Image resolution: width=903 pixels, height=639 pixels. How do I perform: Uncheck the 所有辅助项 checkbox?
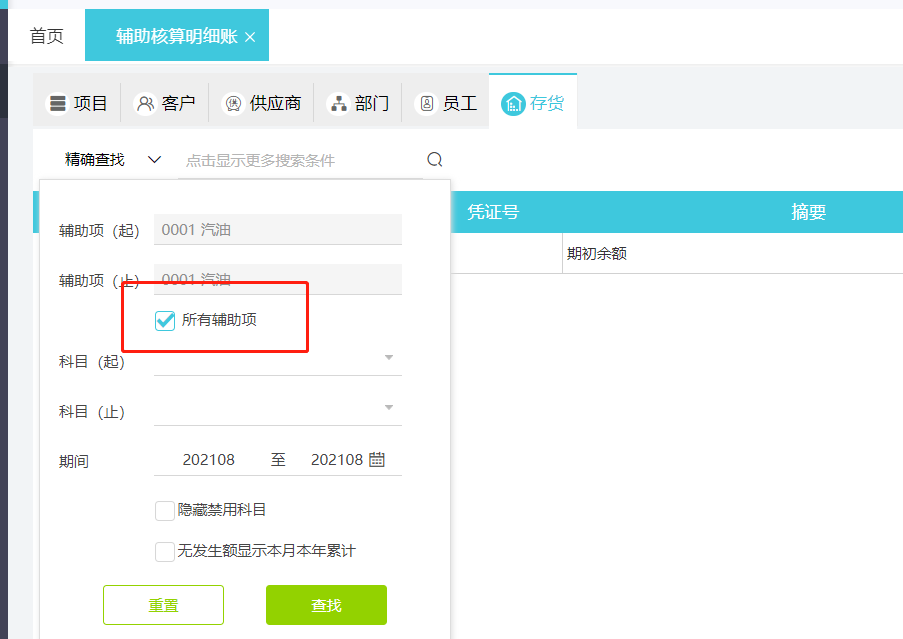pos(165,320)
